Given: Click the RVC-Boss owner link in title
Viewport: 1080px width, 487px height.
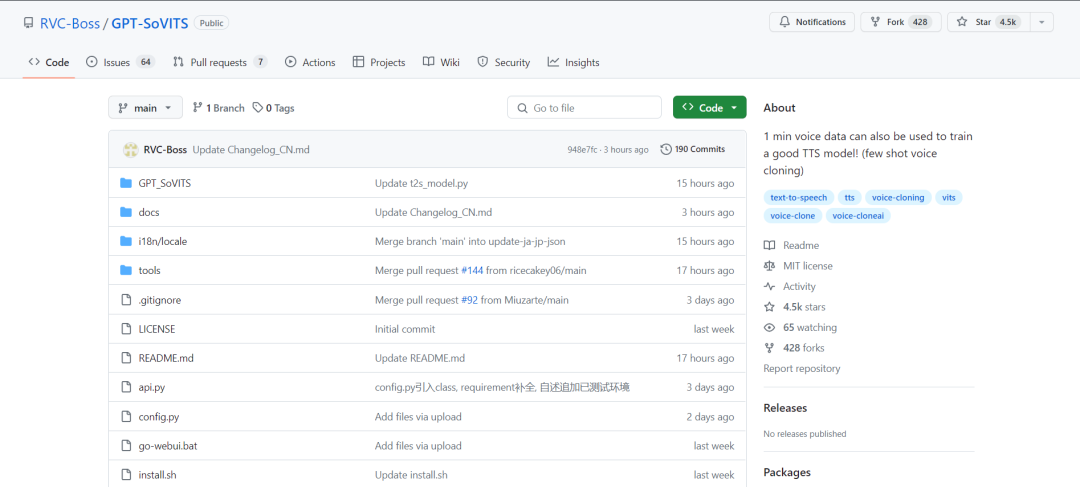Looking at the screenshot, I should 69,23.
